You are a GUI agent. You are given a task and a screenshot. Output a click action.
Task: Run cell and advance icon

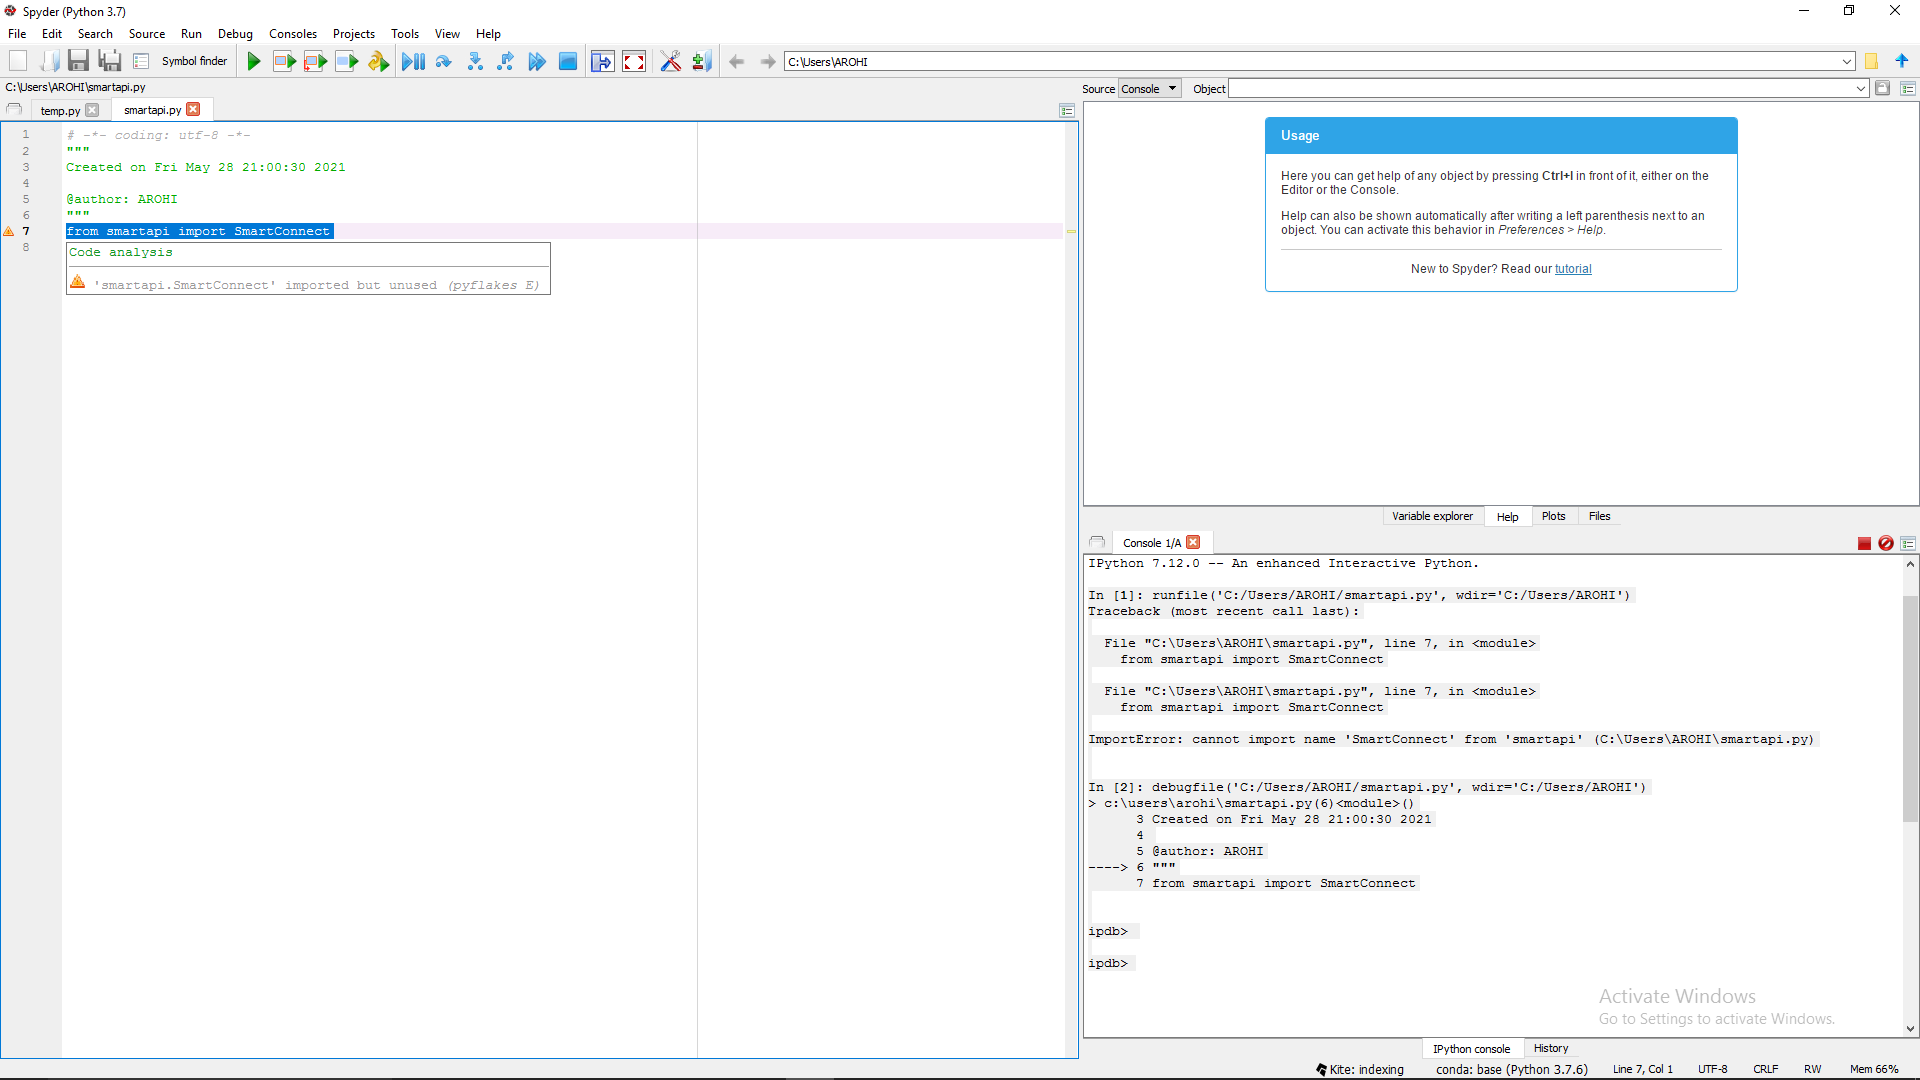pos(315,61)
